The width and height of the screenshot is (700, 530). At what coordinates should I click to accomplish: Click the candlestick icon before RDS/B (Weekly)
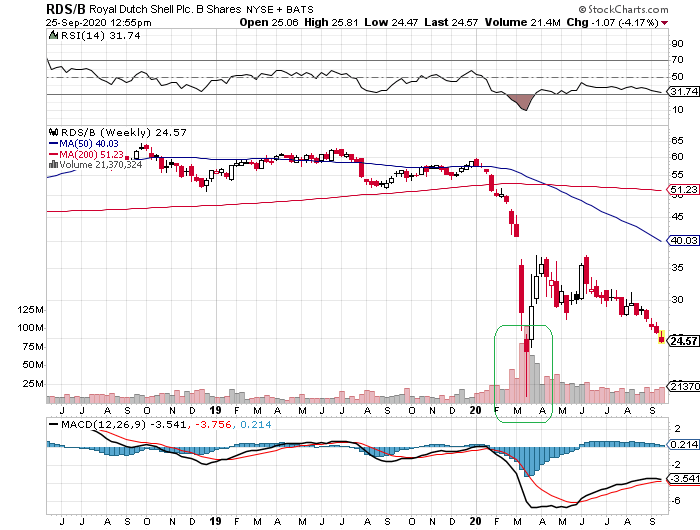(x=54, y=132)
